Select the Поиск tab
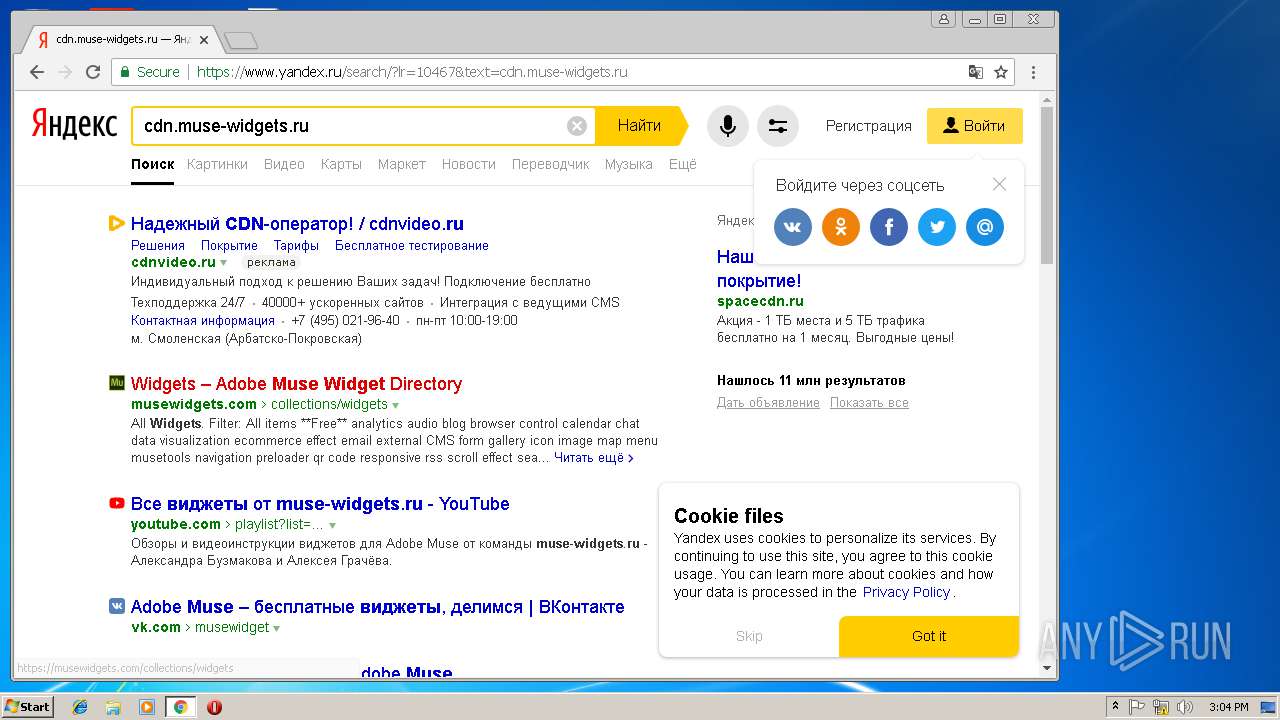This screenshot has width=1280, height=720. [153, 164]
